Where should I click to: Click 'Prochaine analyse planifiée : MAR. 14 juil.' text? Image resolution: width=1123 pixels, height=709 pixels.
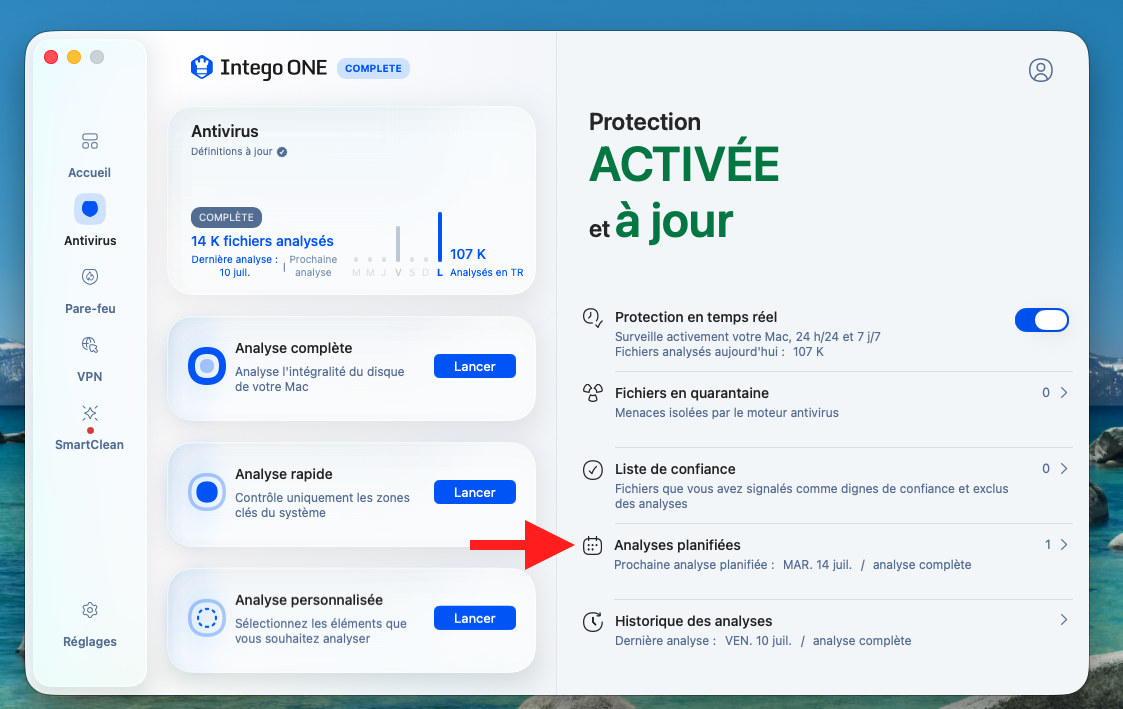pyautogui.click(x=733, y=565)
